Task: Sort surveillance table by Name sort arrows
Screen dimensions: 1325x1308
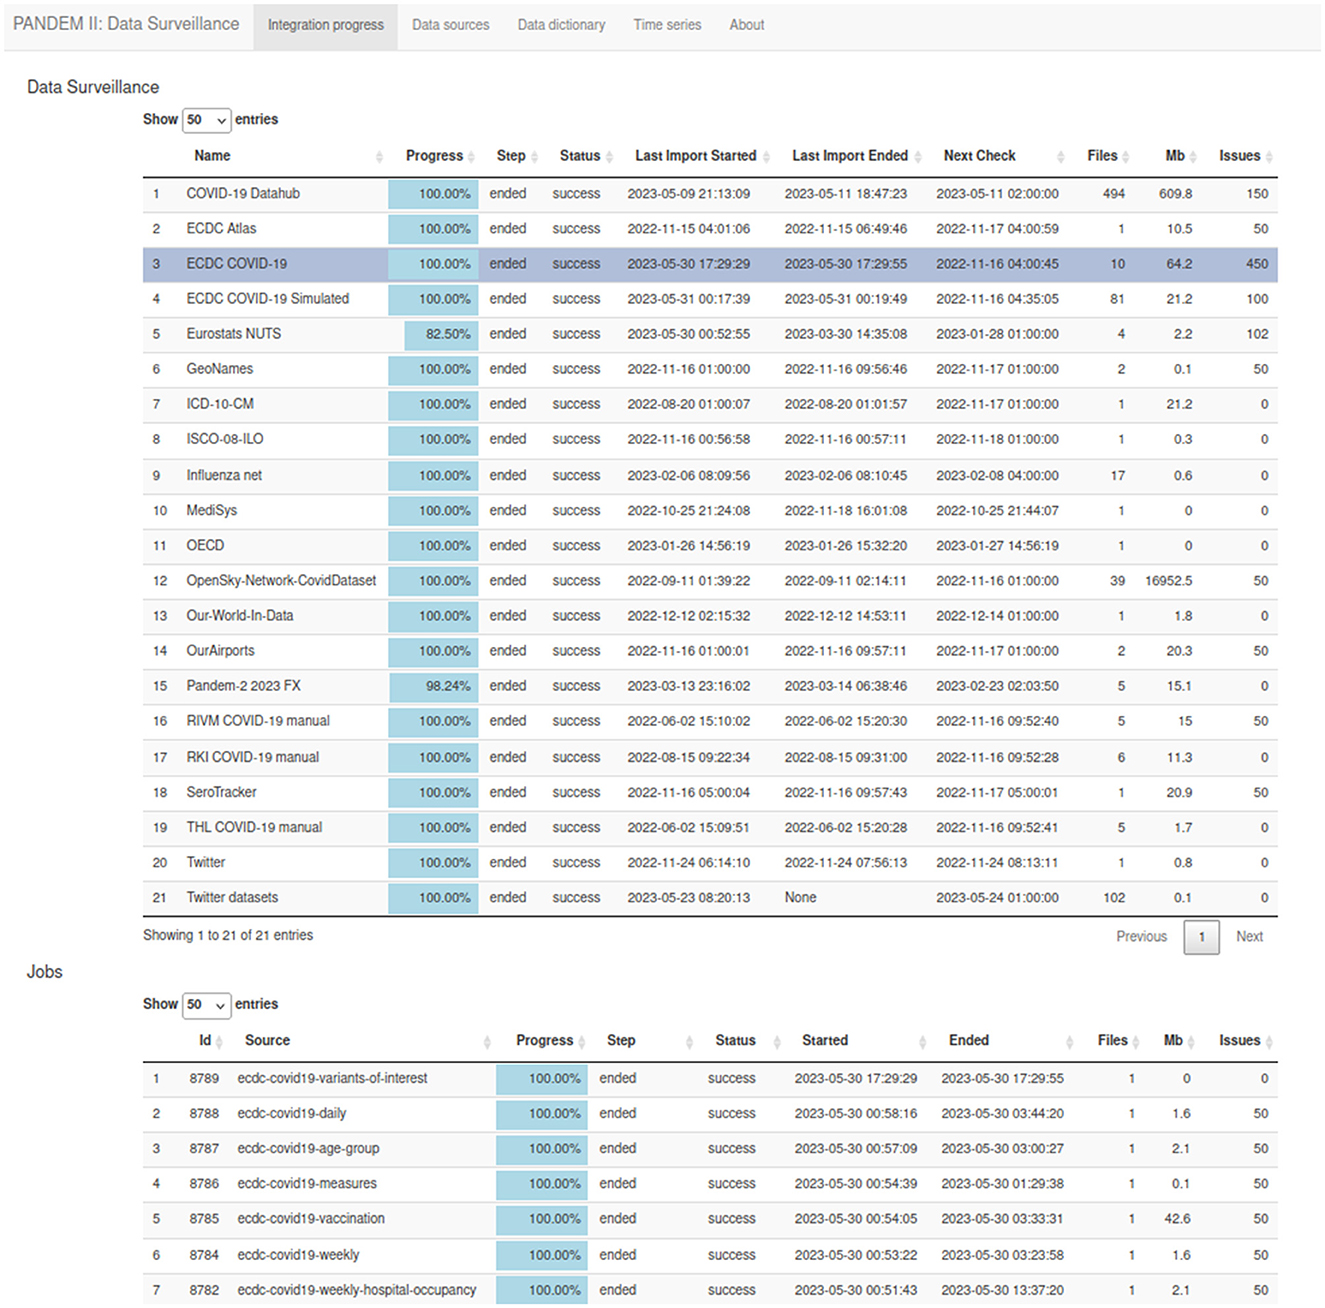Action: 379,156
